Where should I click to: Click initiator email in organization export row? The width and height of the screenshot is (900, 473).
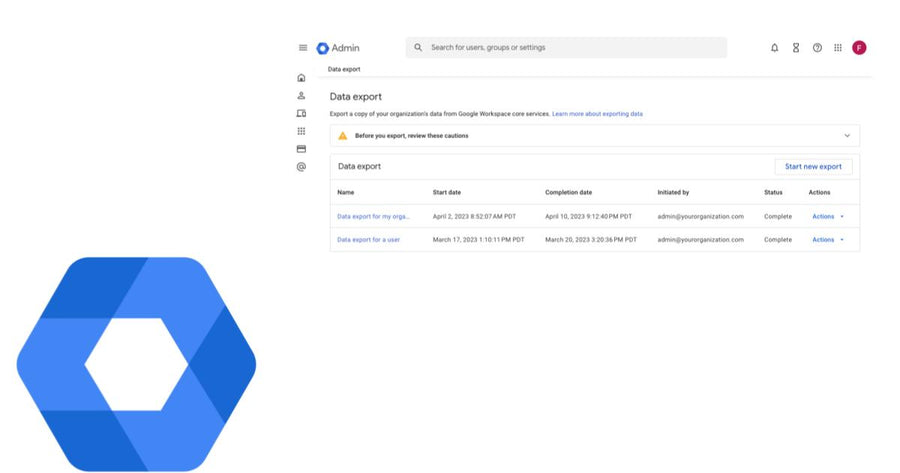point(700,216)
